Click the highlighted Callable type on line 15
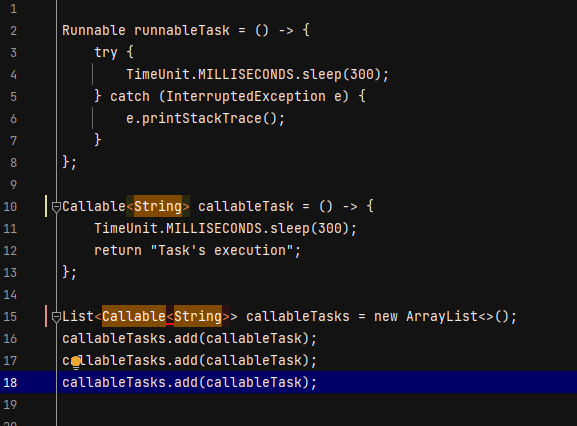 (134, 316)
